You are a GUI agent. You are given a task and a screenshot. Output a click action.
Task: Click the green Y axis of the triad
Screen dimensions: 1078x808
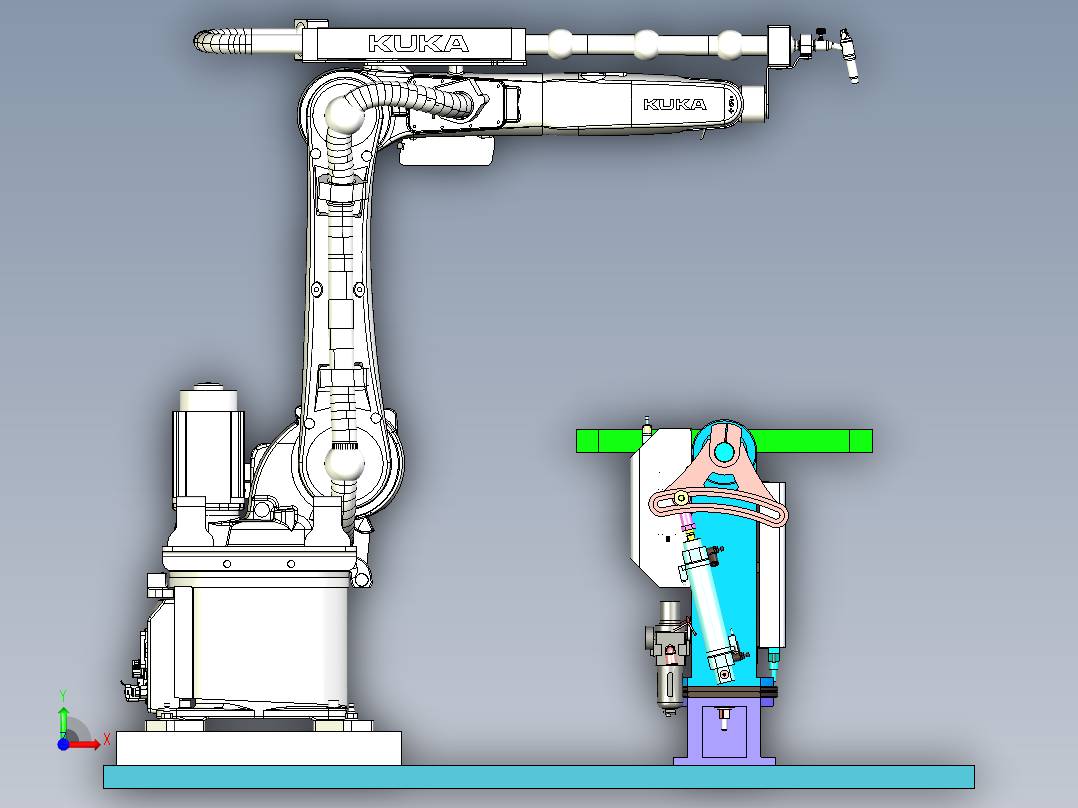pos(63,721)
